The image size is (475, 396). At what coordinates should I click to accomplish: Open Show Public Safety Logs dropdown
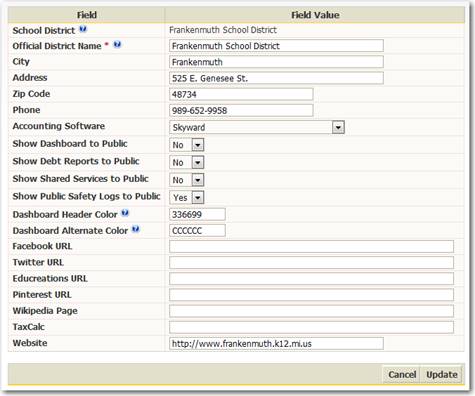click(187, 197)
